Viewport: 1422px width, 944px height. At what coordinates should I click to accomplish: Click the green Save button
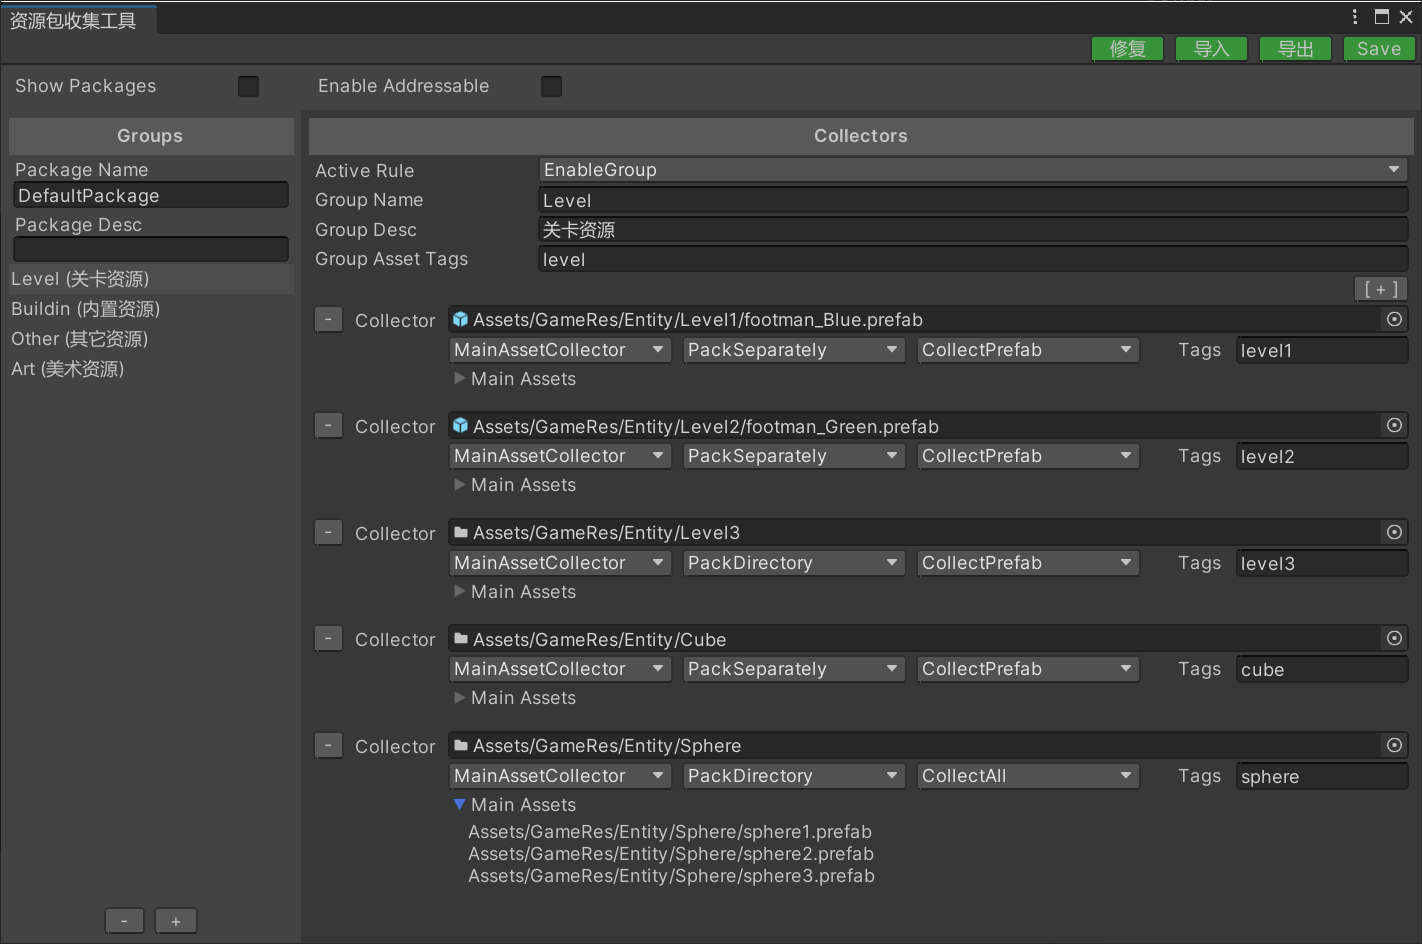pos(1379,49)
